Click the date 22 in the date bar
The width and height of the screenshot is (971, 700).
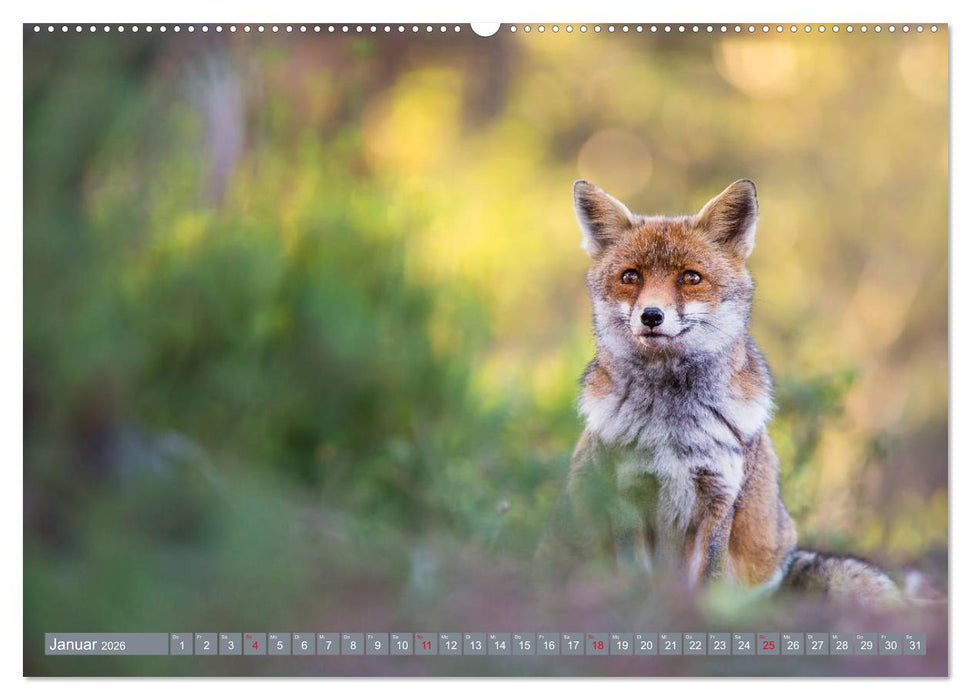pyautogui.click(x=693, y=645)
